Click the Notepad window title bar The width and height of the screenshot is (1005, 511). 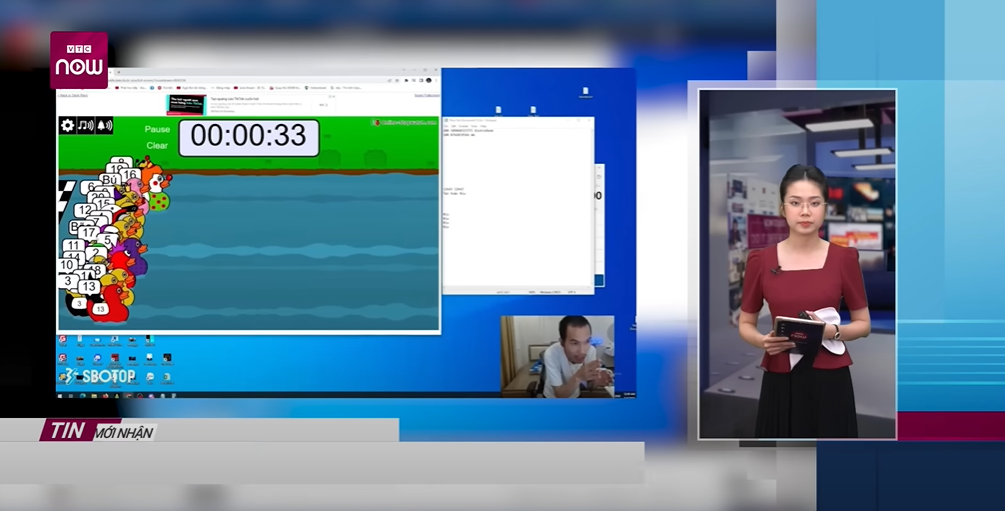click(x=518, y=120)
